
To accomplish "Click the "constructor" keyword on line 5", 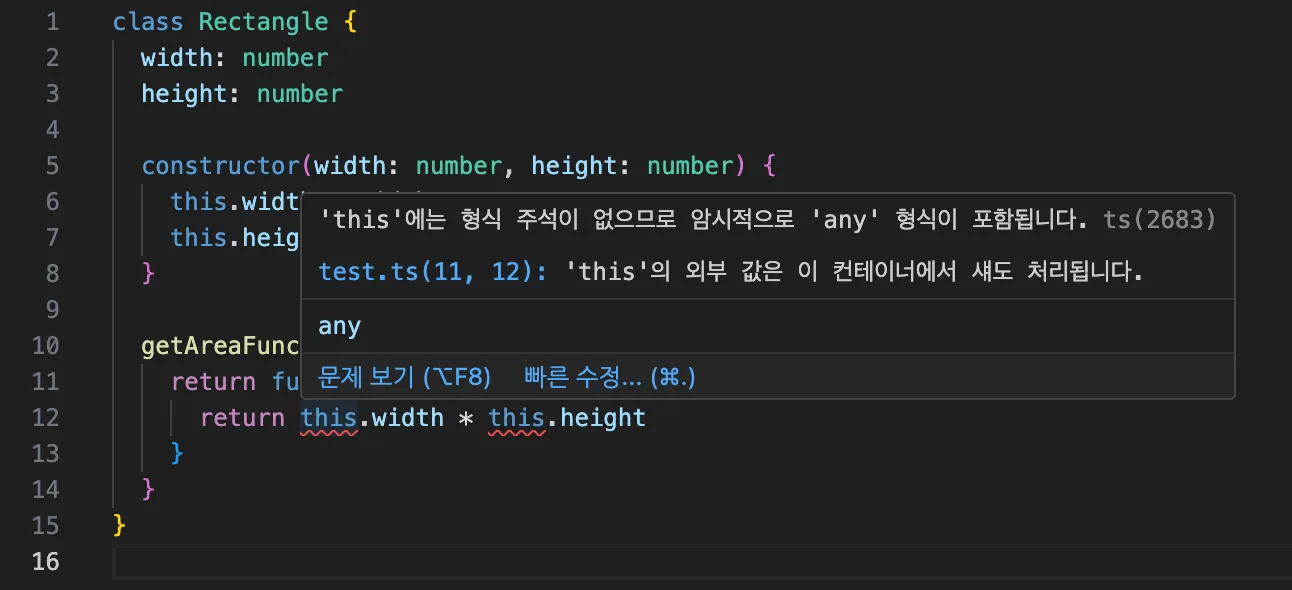I will (220, 165).
